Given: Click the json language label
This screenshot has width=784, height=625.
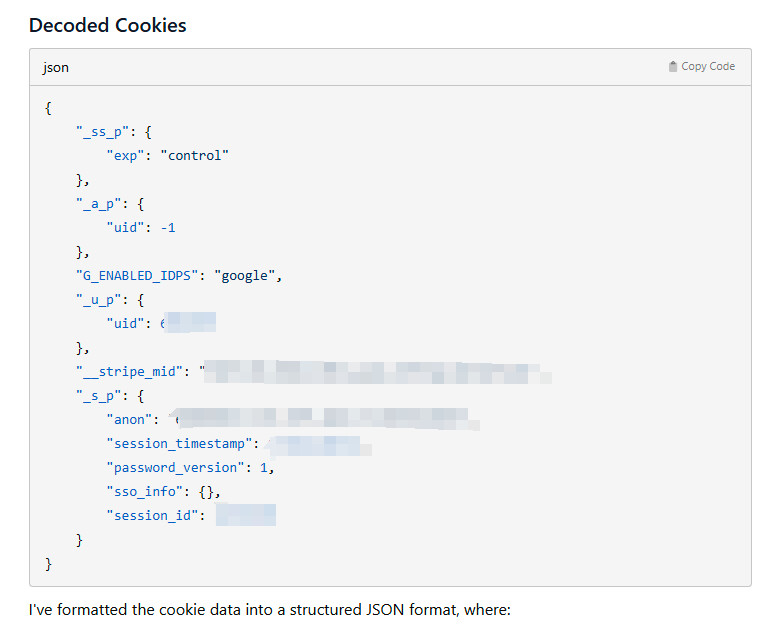Looking at the screenshot, I should tap(56, 68).
